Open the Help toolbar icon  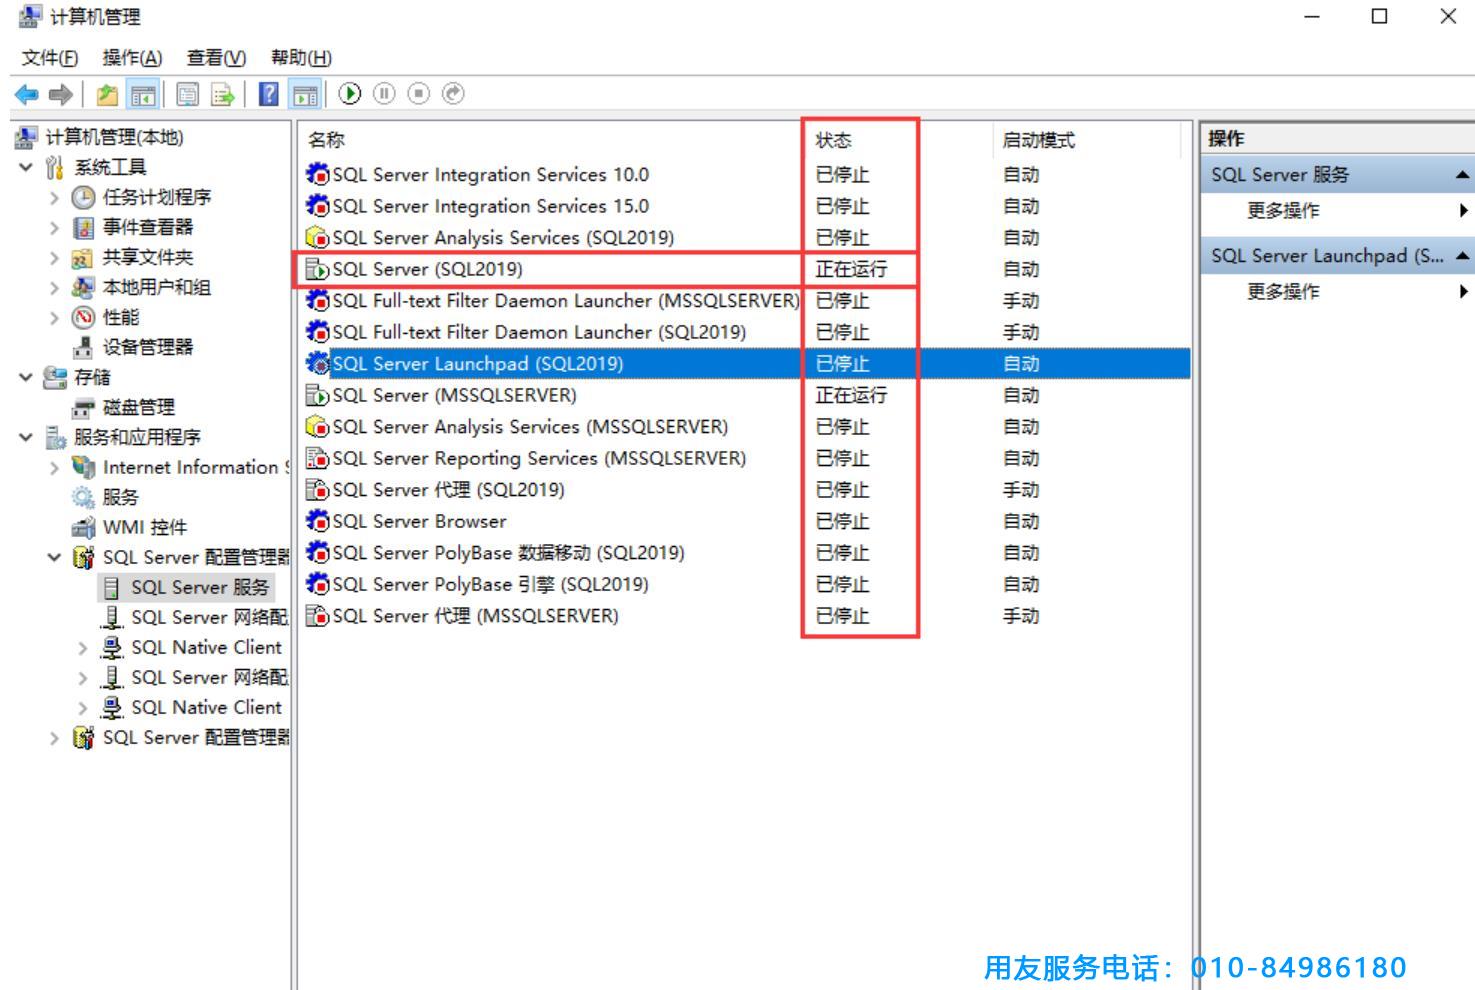tap(269, 95)
